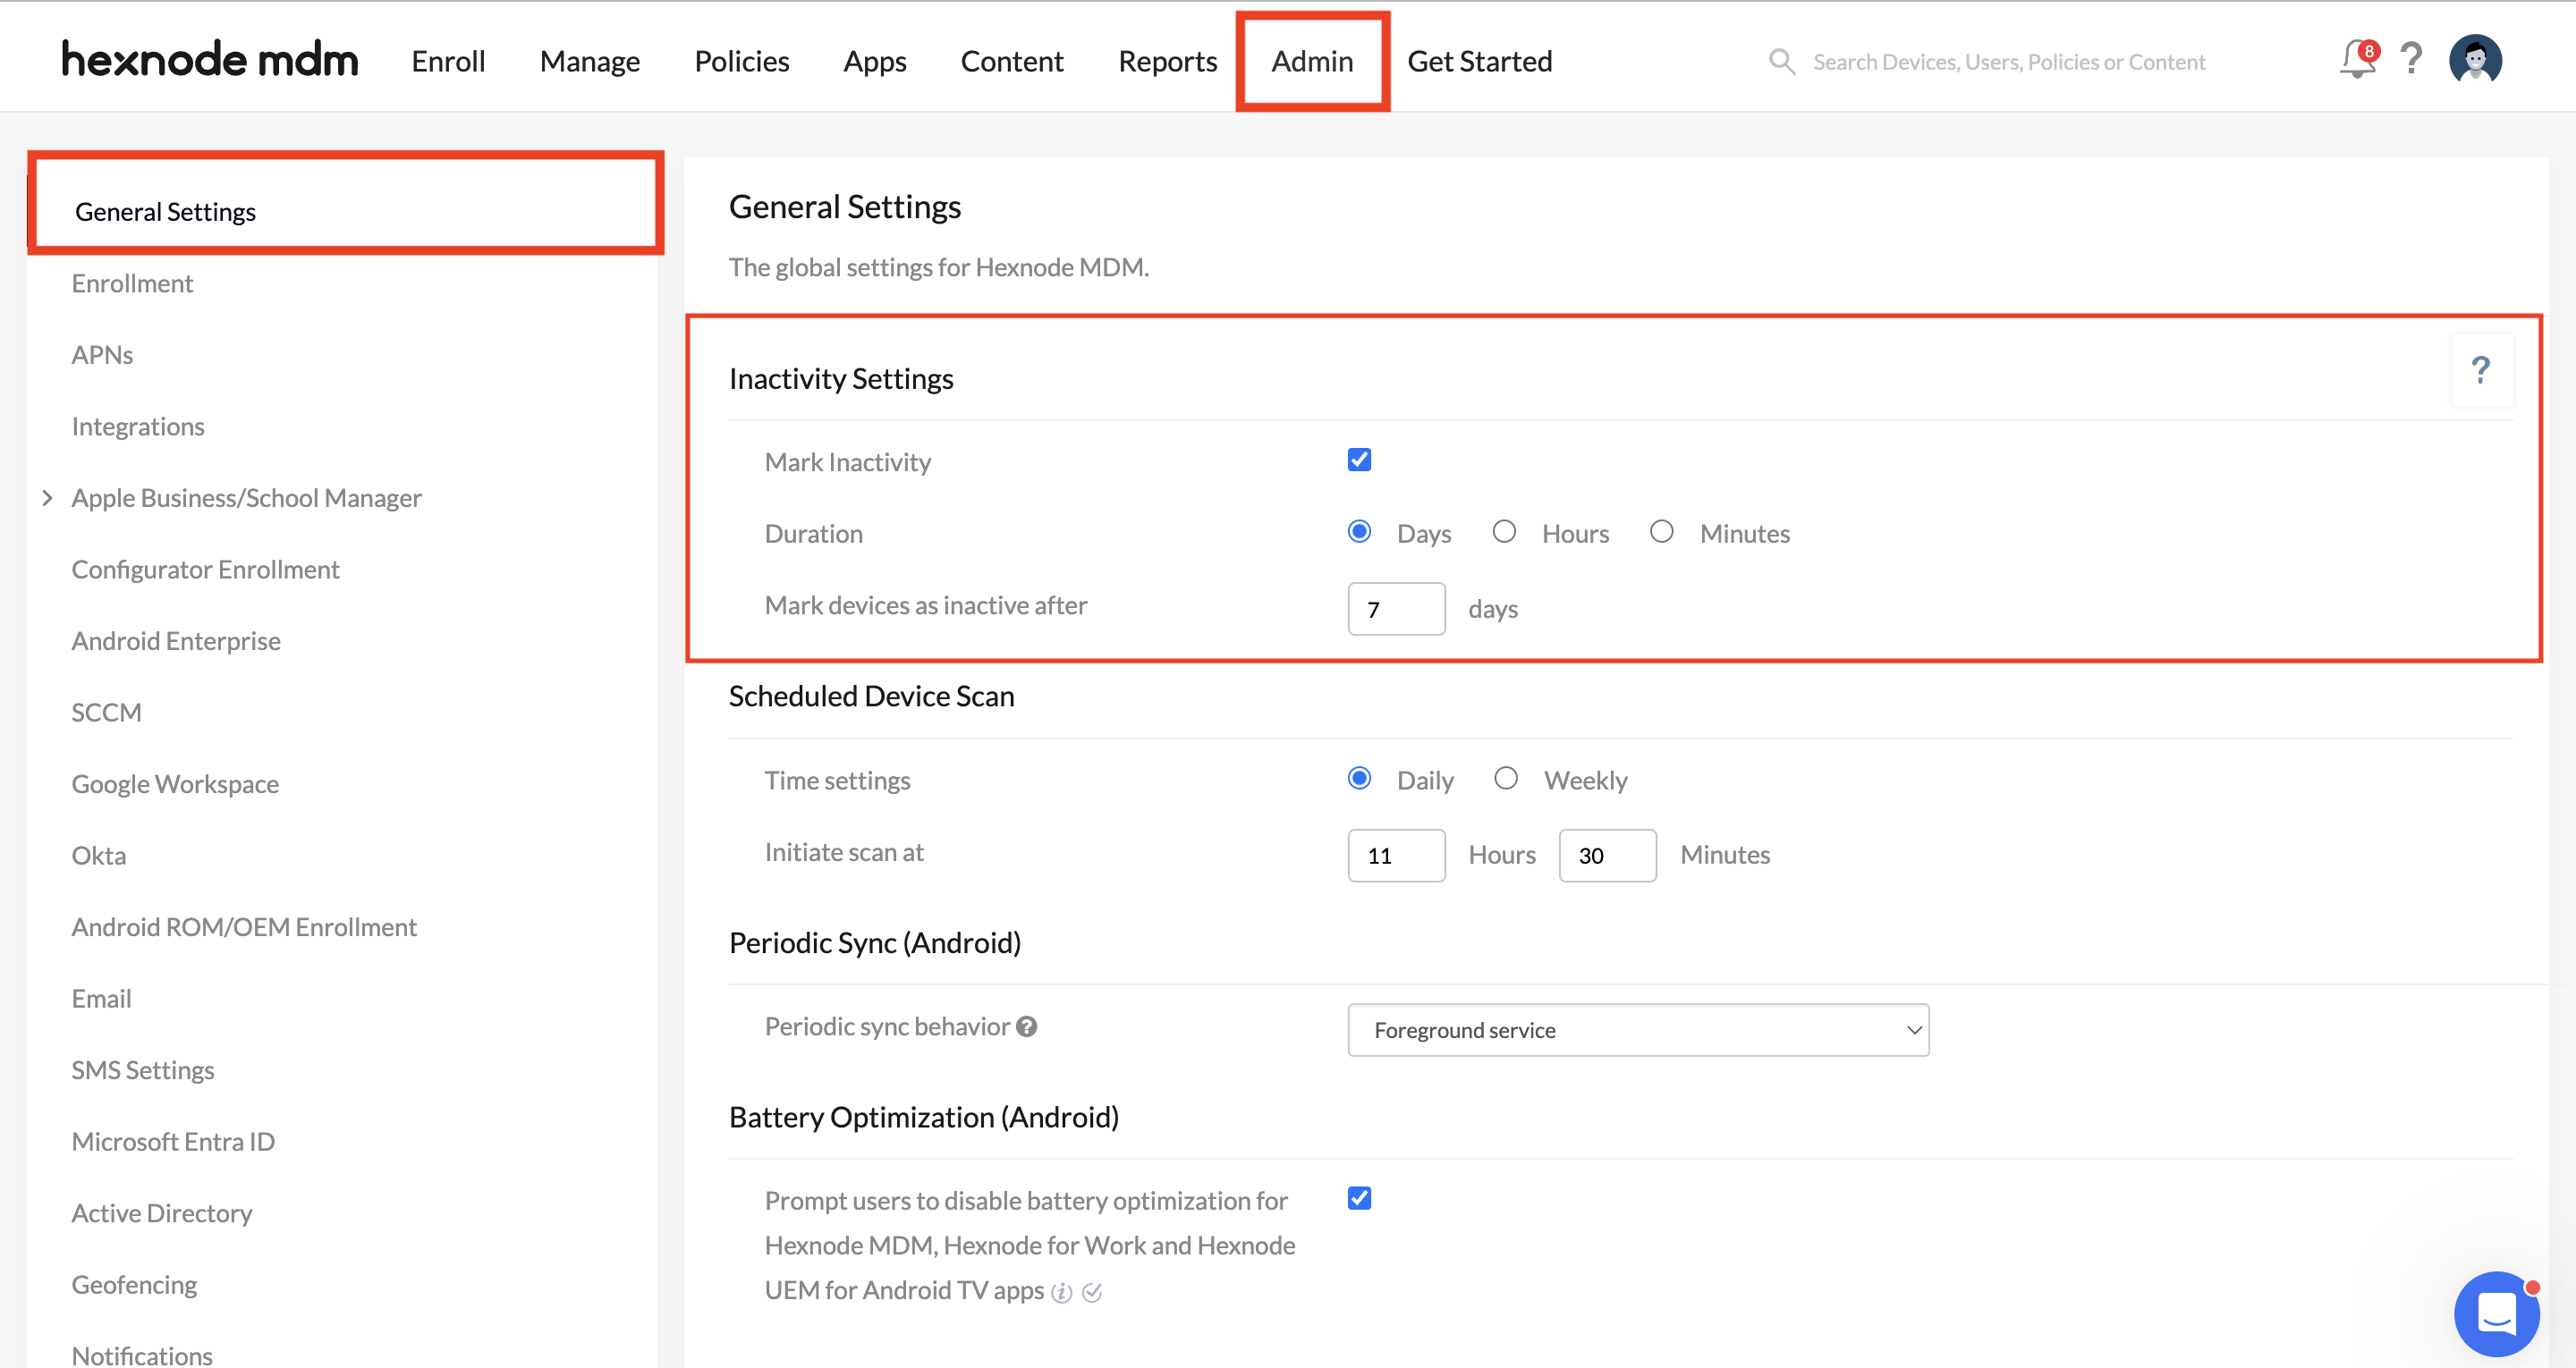The image size is (2576, 1368).
Task: Click Periodic sync behavior help icon
Action: [1027, 1026]
